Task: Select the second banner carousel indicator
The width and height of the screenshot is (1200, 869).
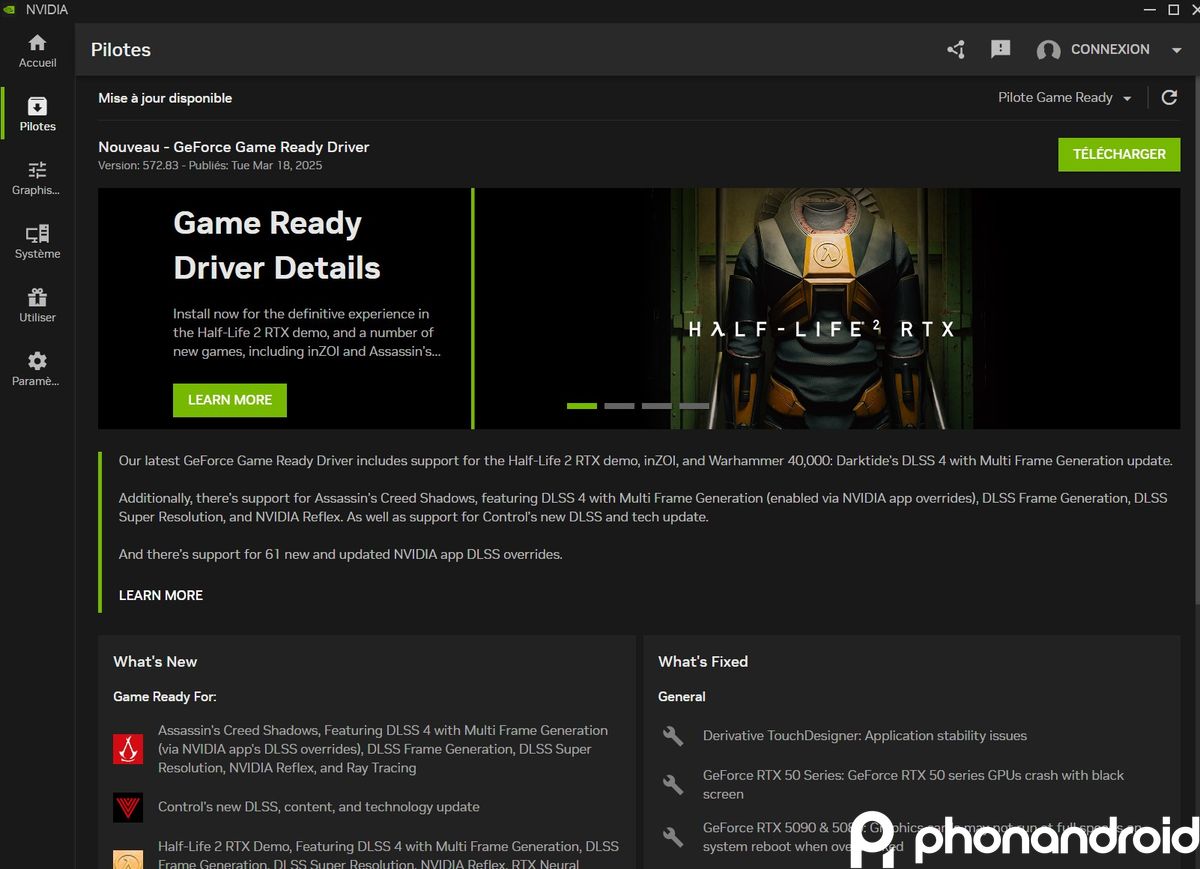Action: (619, 406)
